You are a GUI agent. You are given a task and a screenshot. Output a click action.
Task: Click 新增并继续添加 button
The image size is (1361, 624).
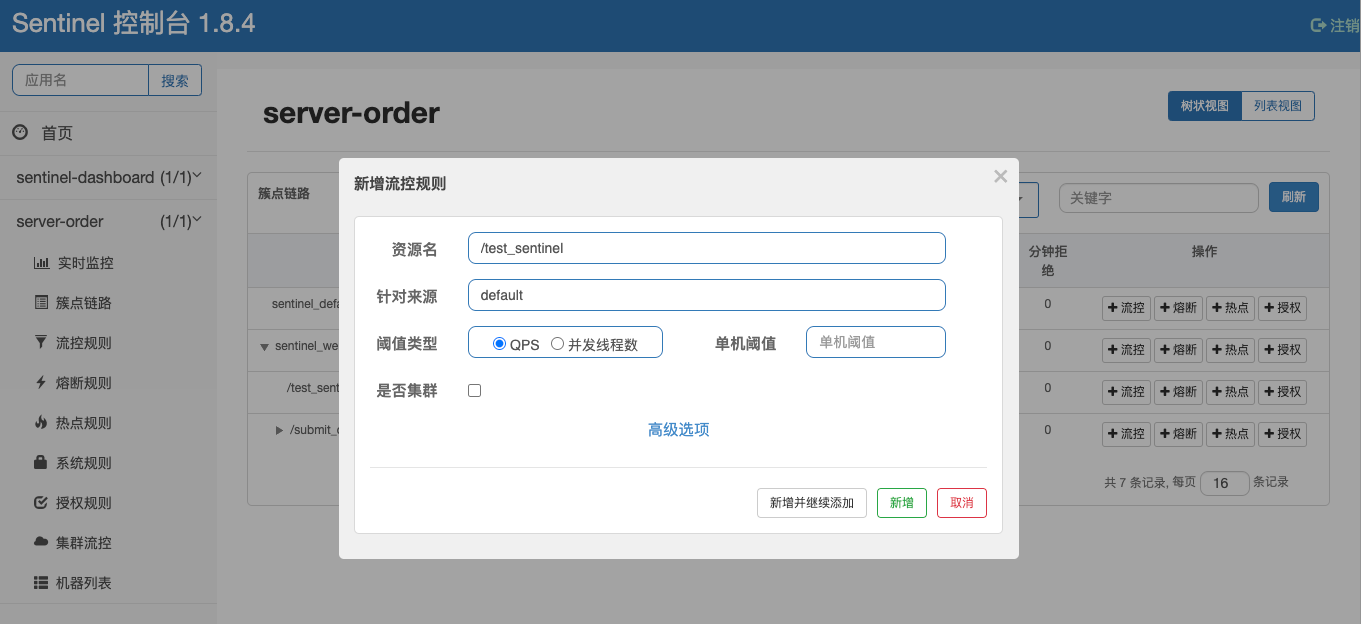point(812,503)
